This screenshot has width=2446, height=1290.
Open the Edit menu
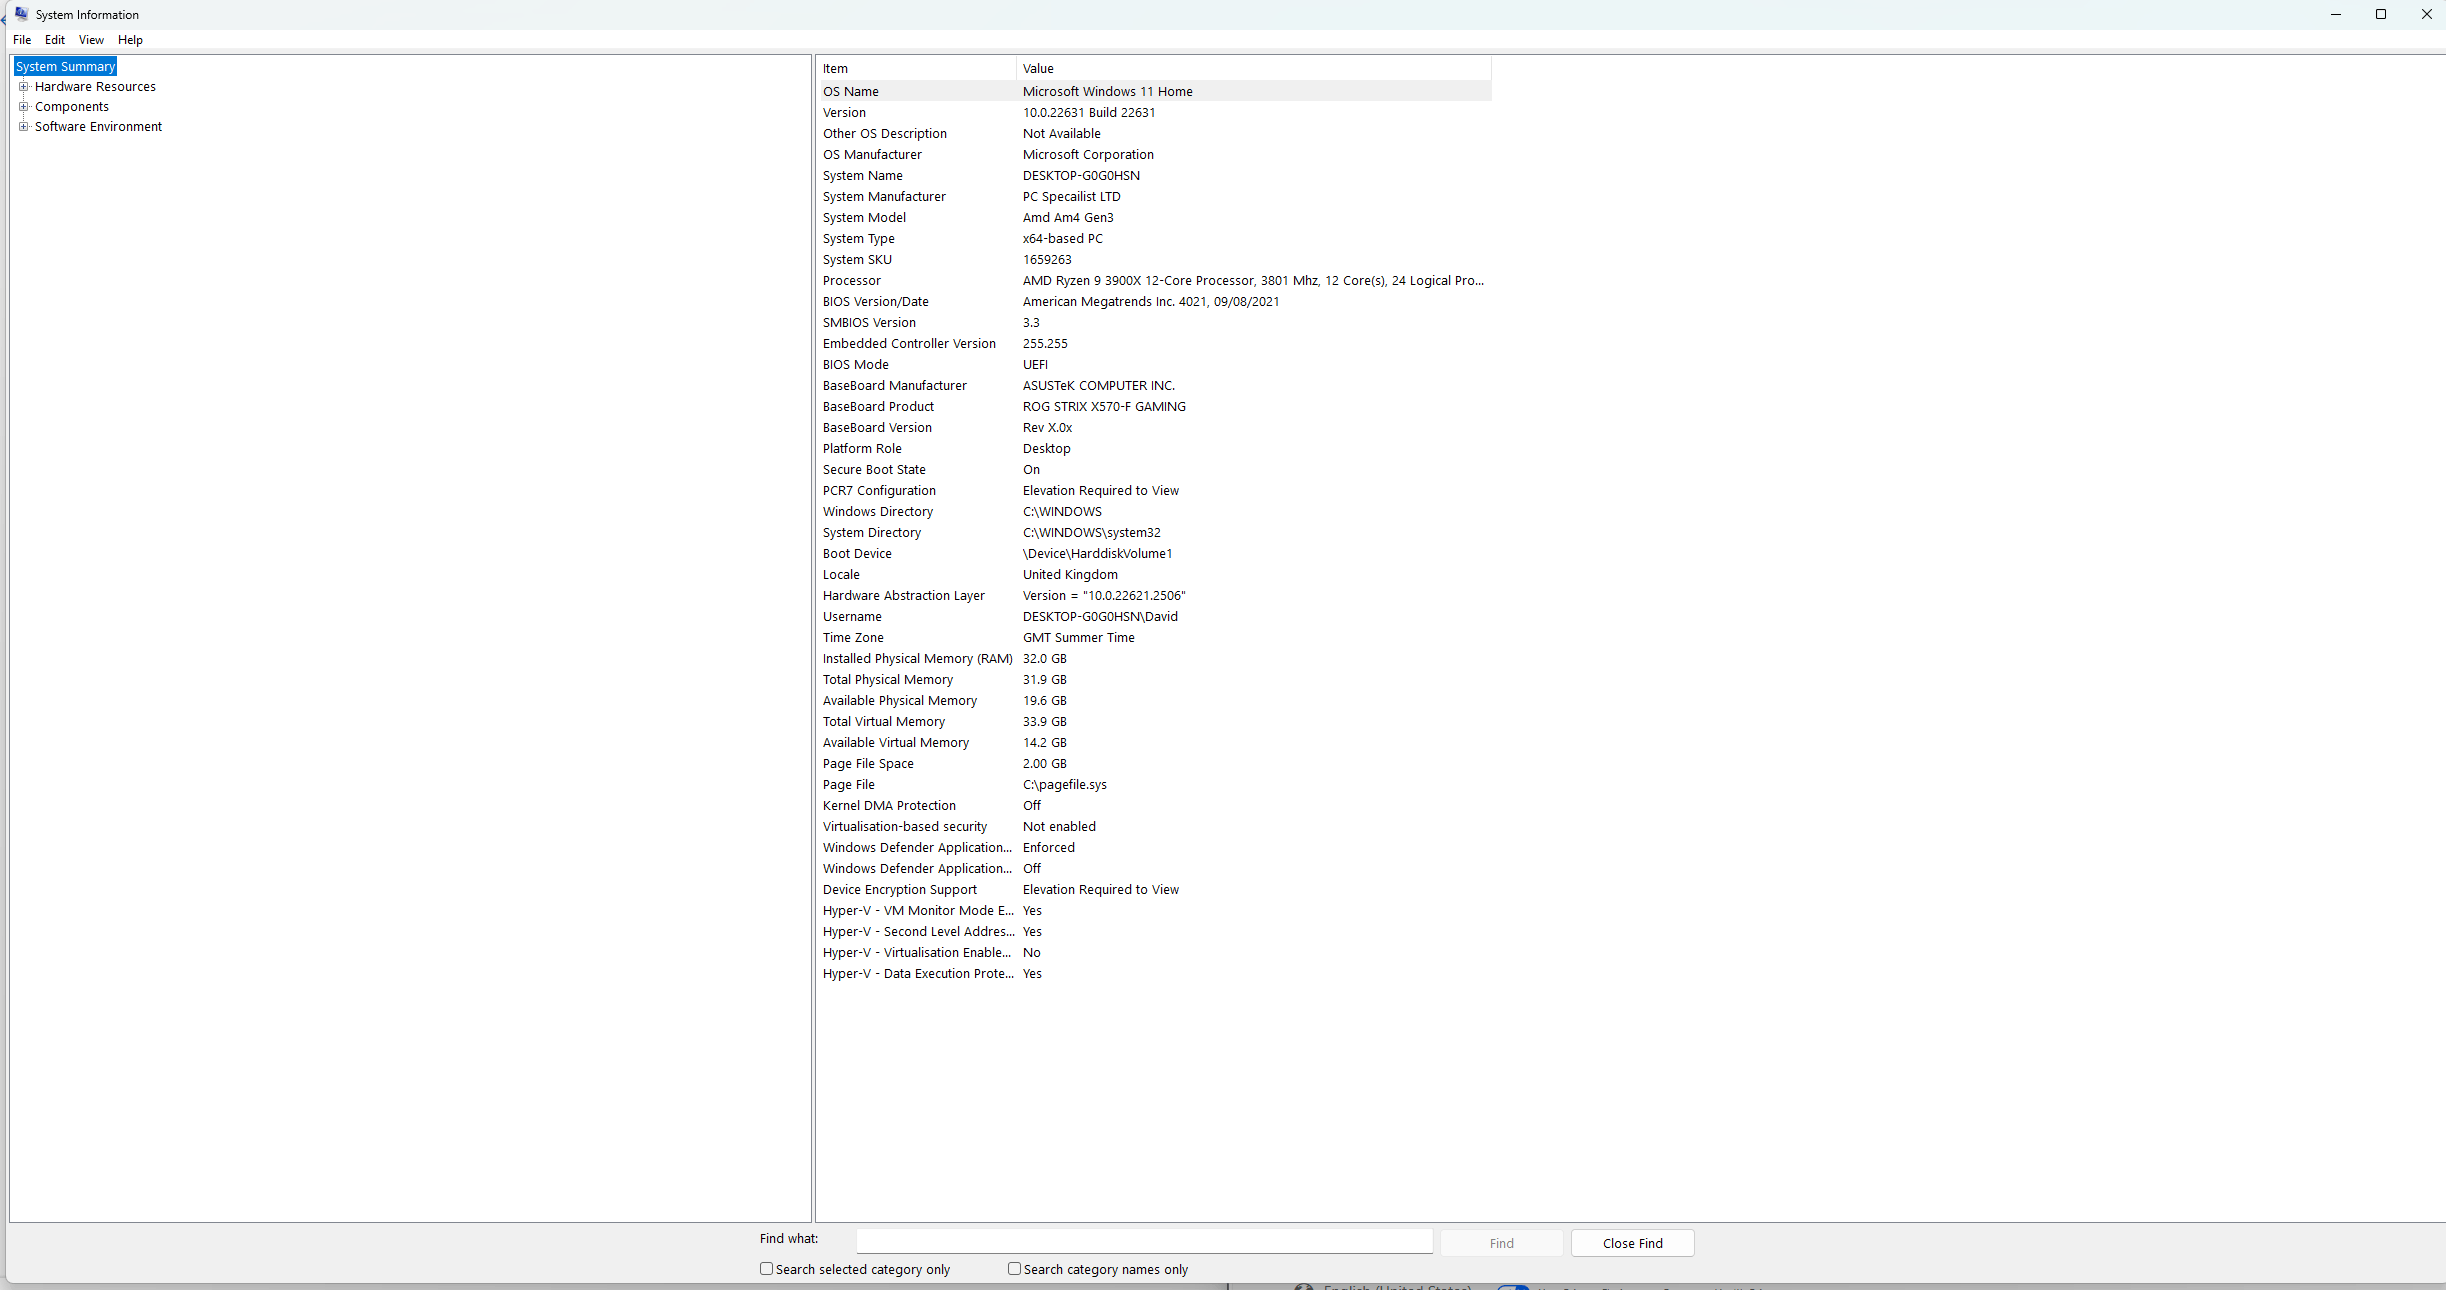(55, 40)
